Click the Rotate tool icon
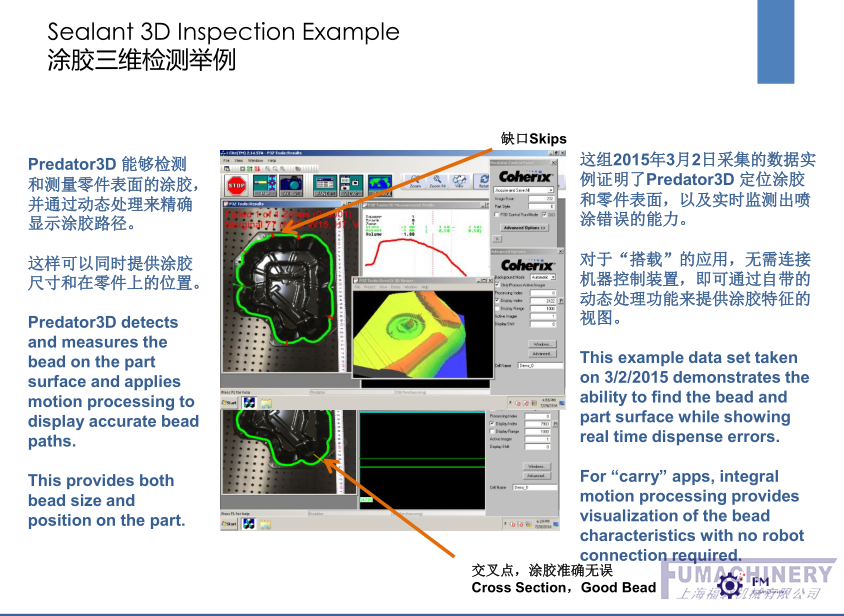Viewport: 844px width, 616px height. (x=484, y=180)
